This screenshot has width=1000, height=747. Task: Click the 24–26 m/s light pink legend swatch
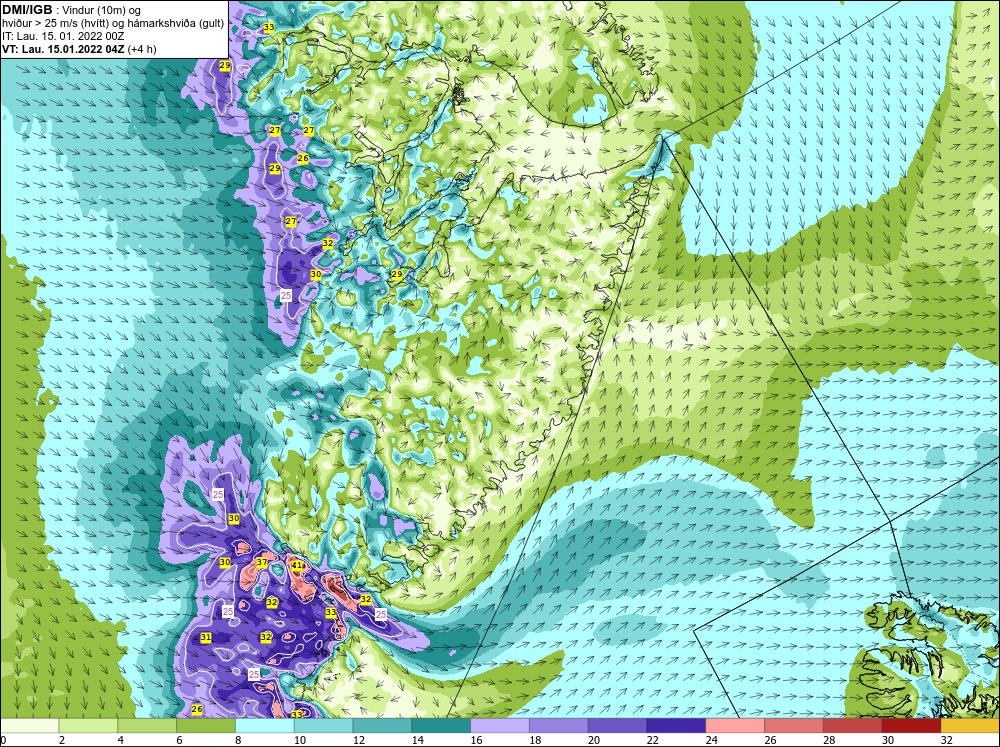(735, 726)
